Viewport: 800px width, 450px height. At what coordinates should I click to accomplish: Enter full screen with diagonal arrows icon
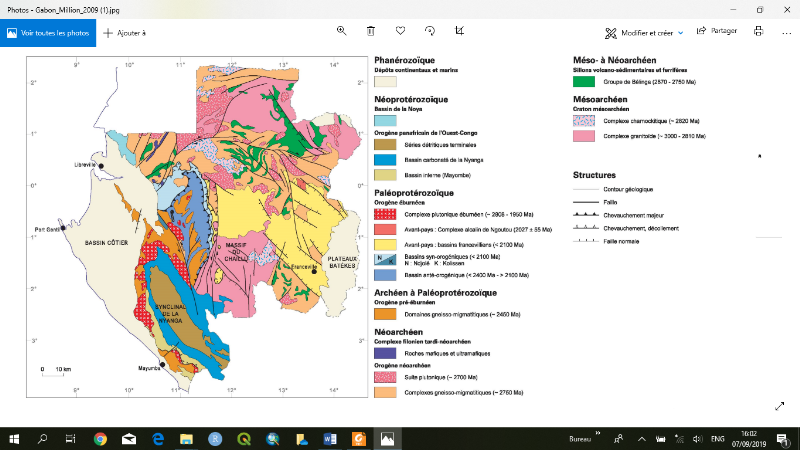click(x=779, y=405)
